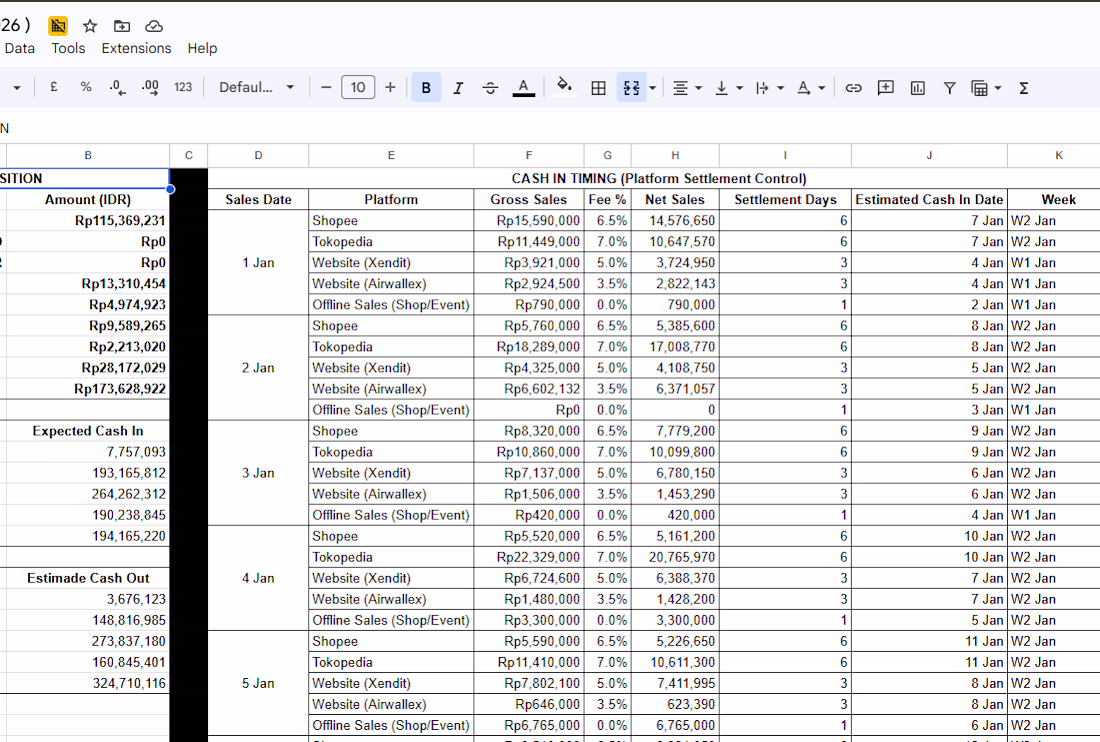Select column J header

(929, 155)
